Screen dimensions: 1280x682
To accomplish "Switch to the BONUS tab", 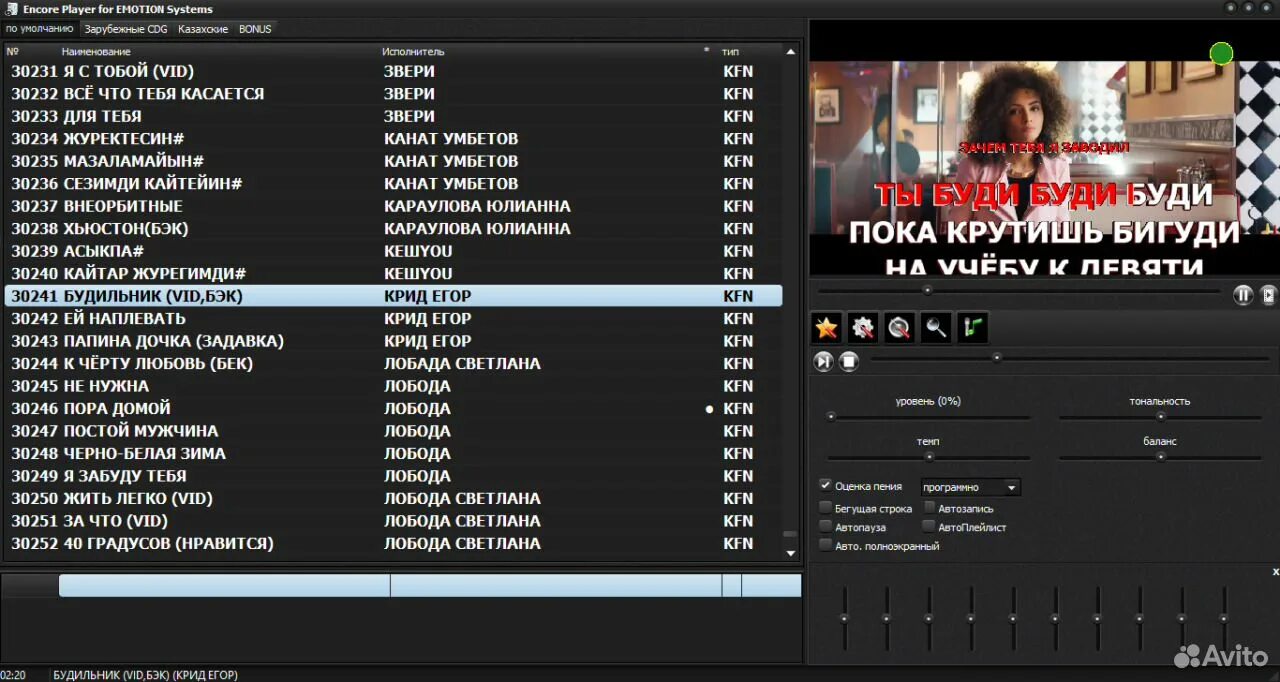I will [x=255, y=29].
